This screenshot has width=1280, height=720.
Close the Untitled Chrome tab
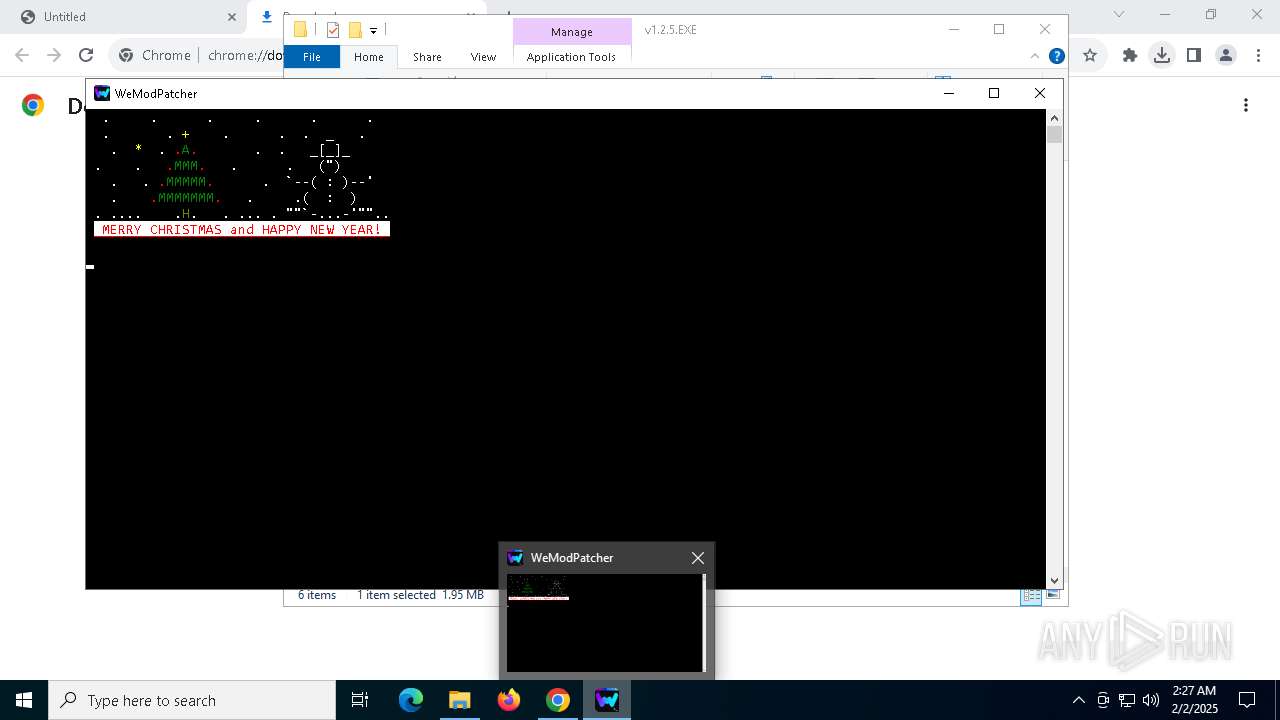coord(232,17)
